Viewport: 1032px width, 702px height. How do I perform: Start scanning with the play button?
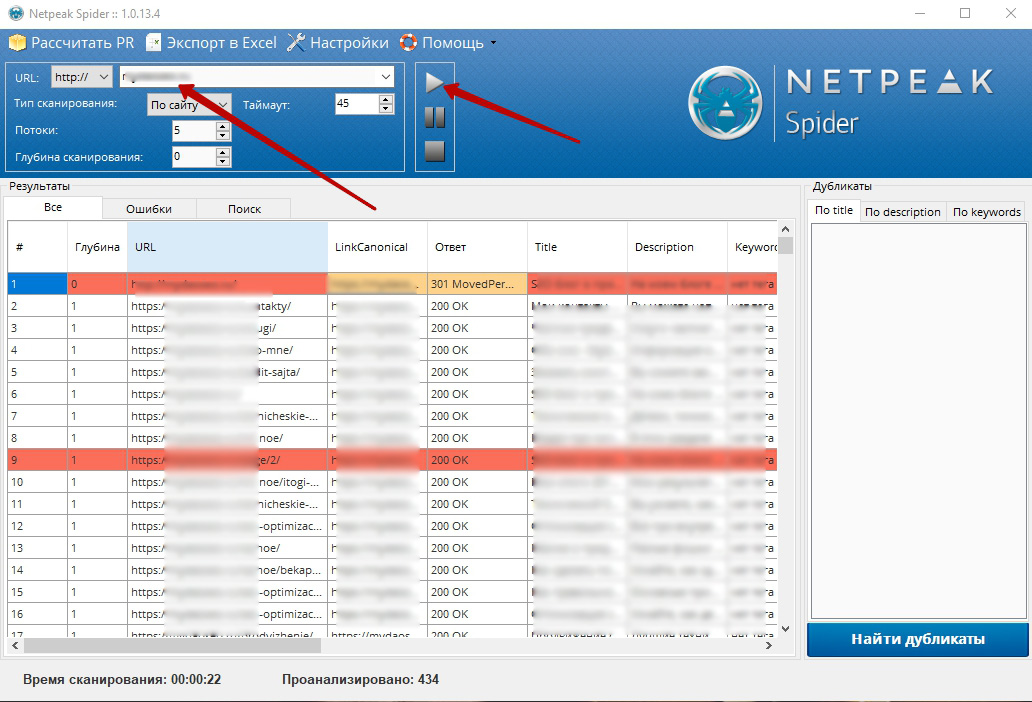[x=434, y=83]
